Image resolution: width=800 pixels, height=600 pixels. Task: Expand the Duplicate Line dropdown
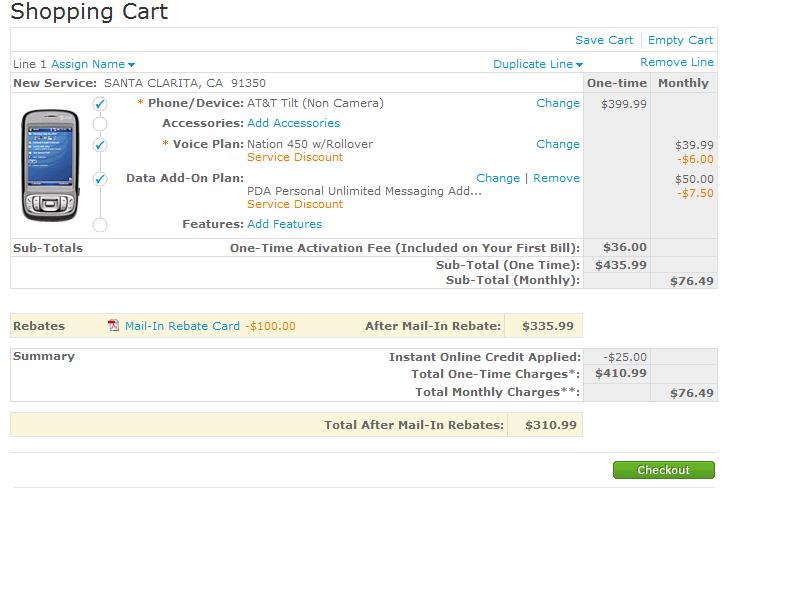click(538, 64)
